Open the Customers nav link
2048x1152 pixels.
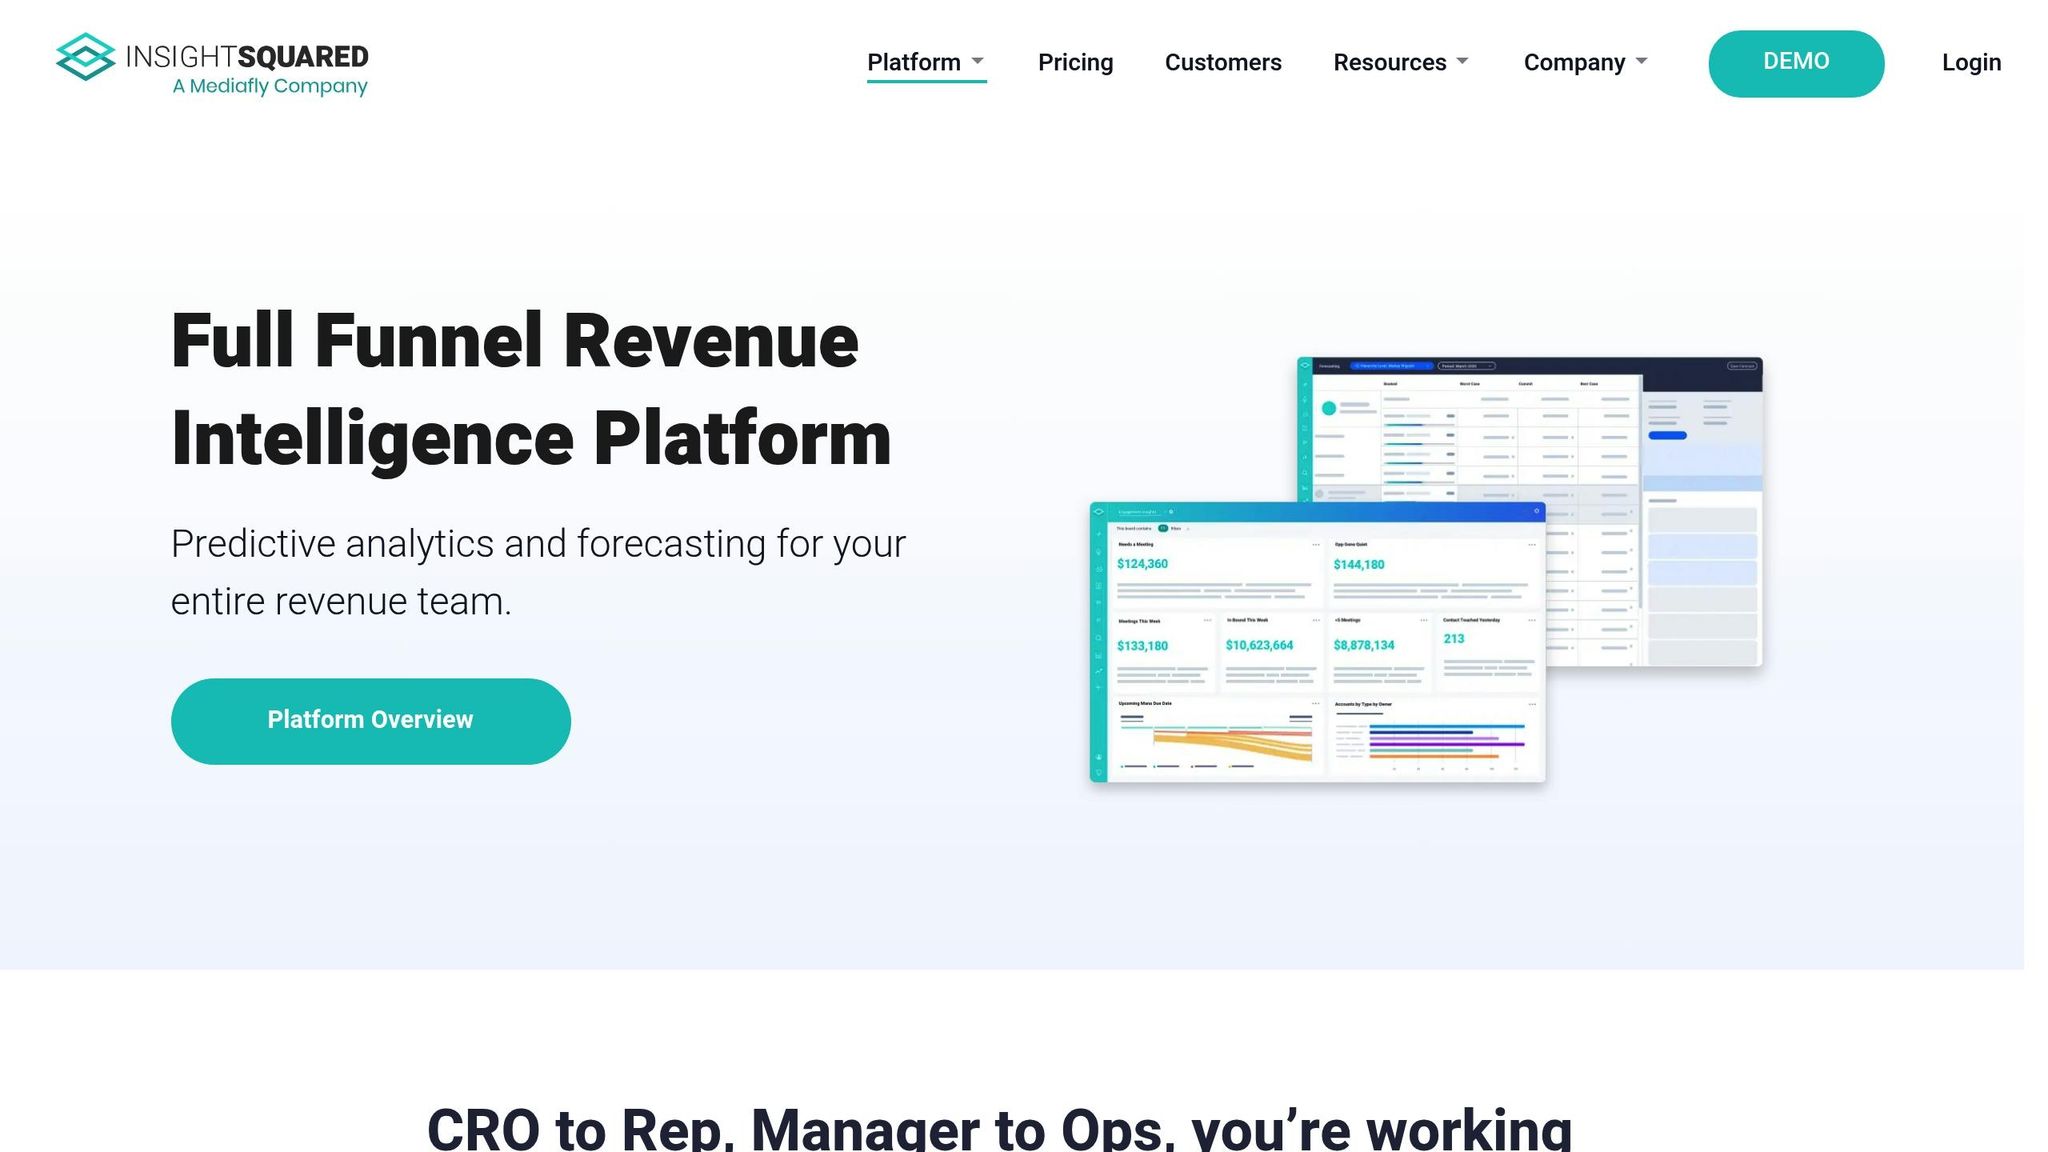[x=1222, y=62]
